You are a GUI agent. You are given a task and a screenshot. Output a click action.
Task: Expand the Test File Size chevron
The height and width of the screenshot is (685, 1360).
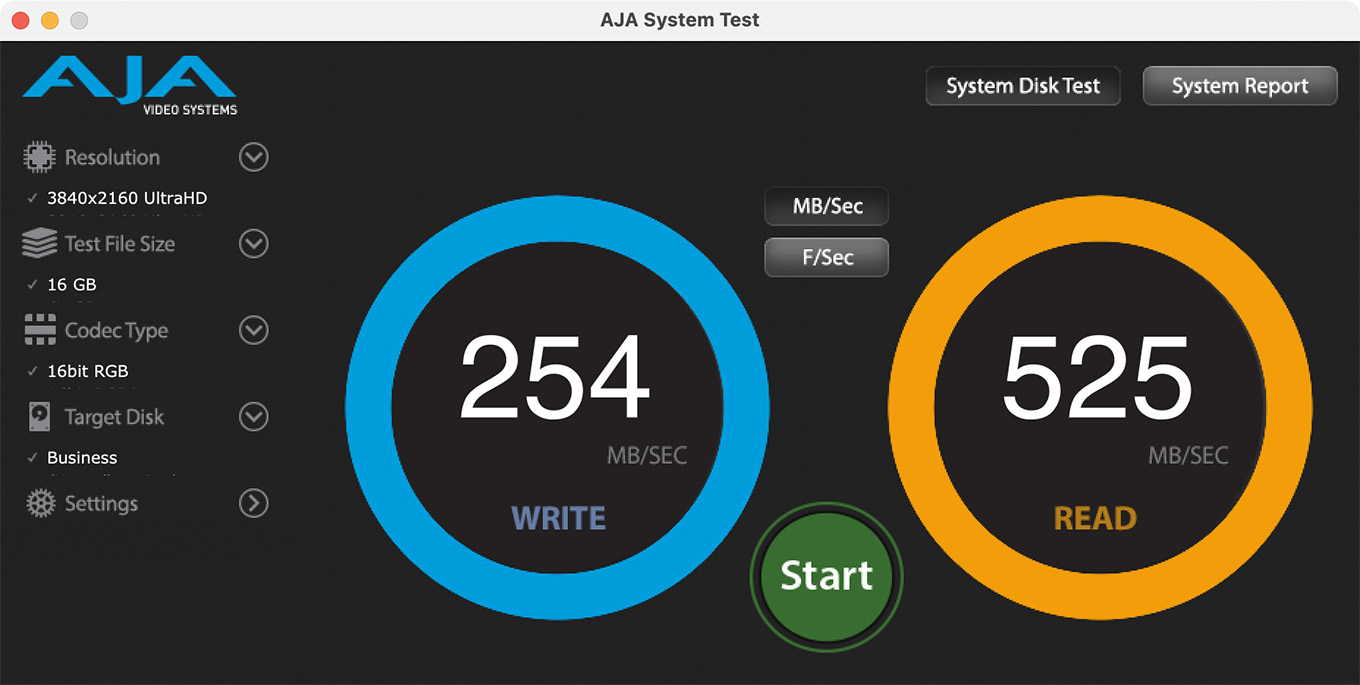(x=254, y=243)
